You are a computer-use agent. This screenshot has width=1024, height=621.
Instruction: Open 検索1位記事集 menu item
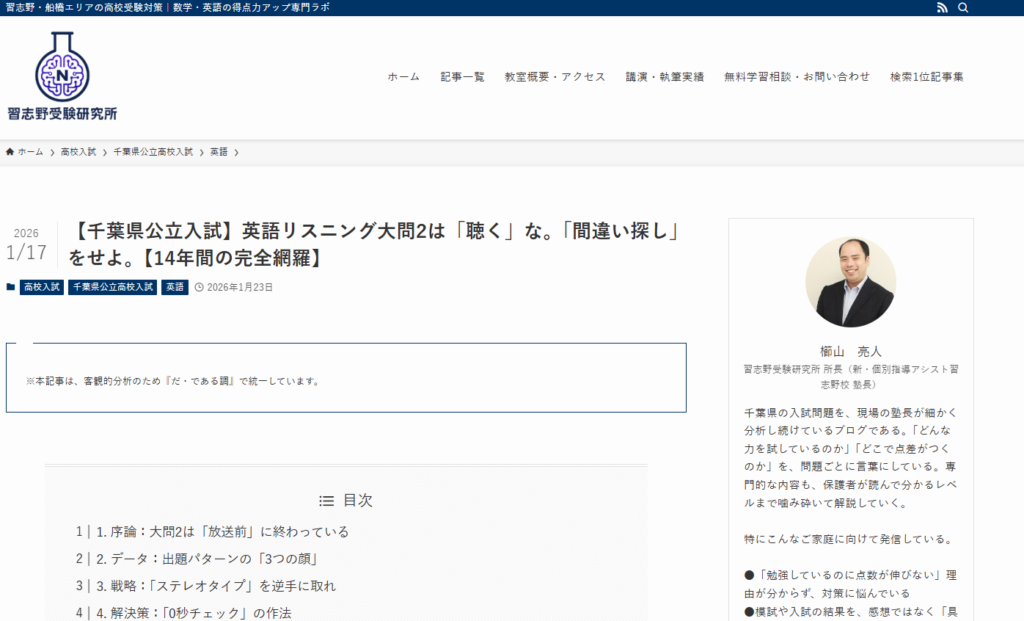coord(927,77)
